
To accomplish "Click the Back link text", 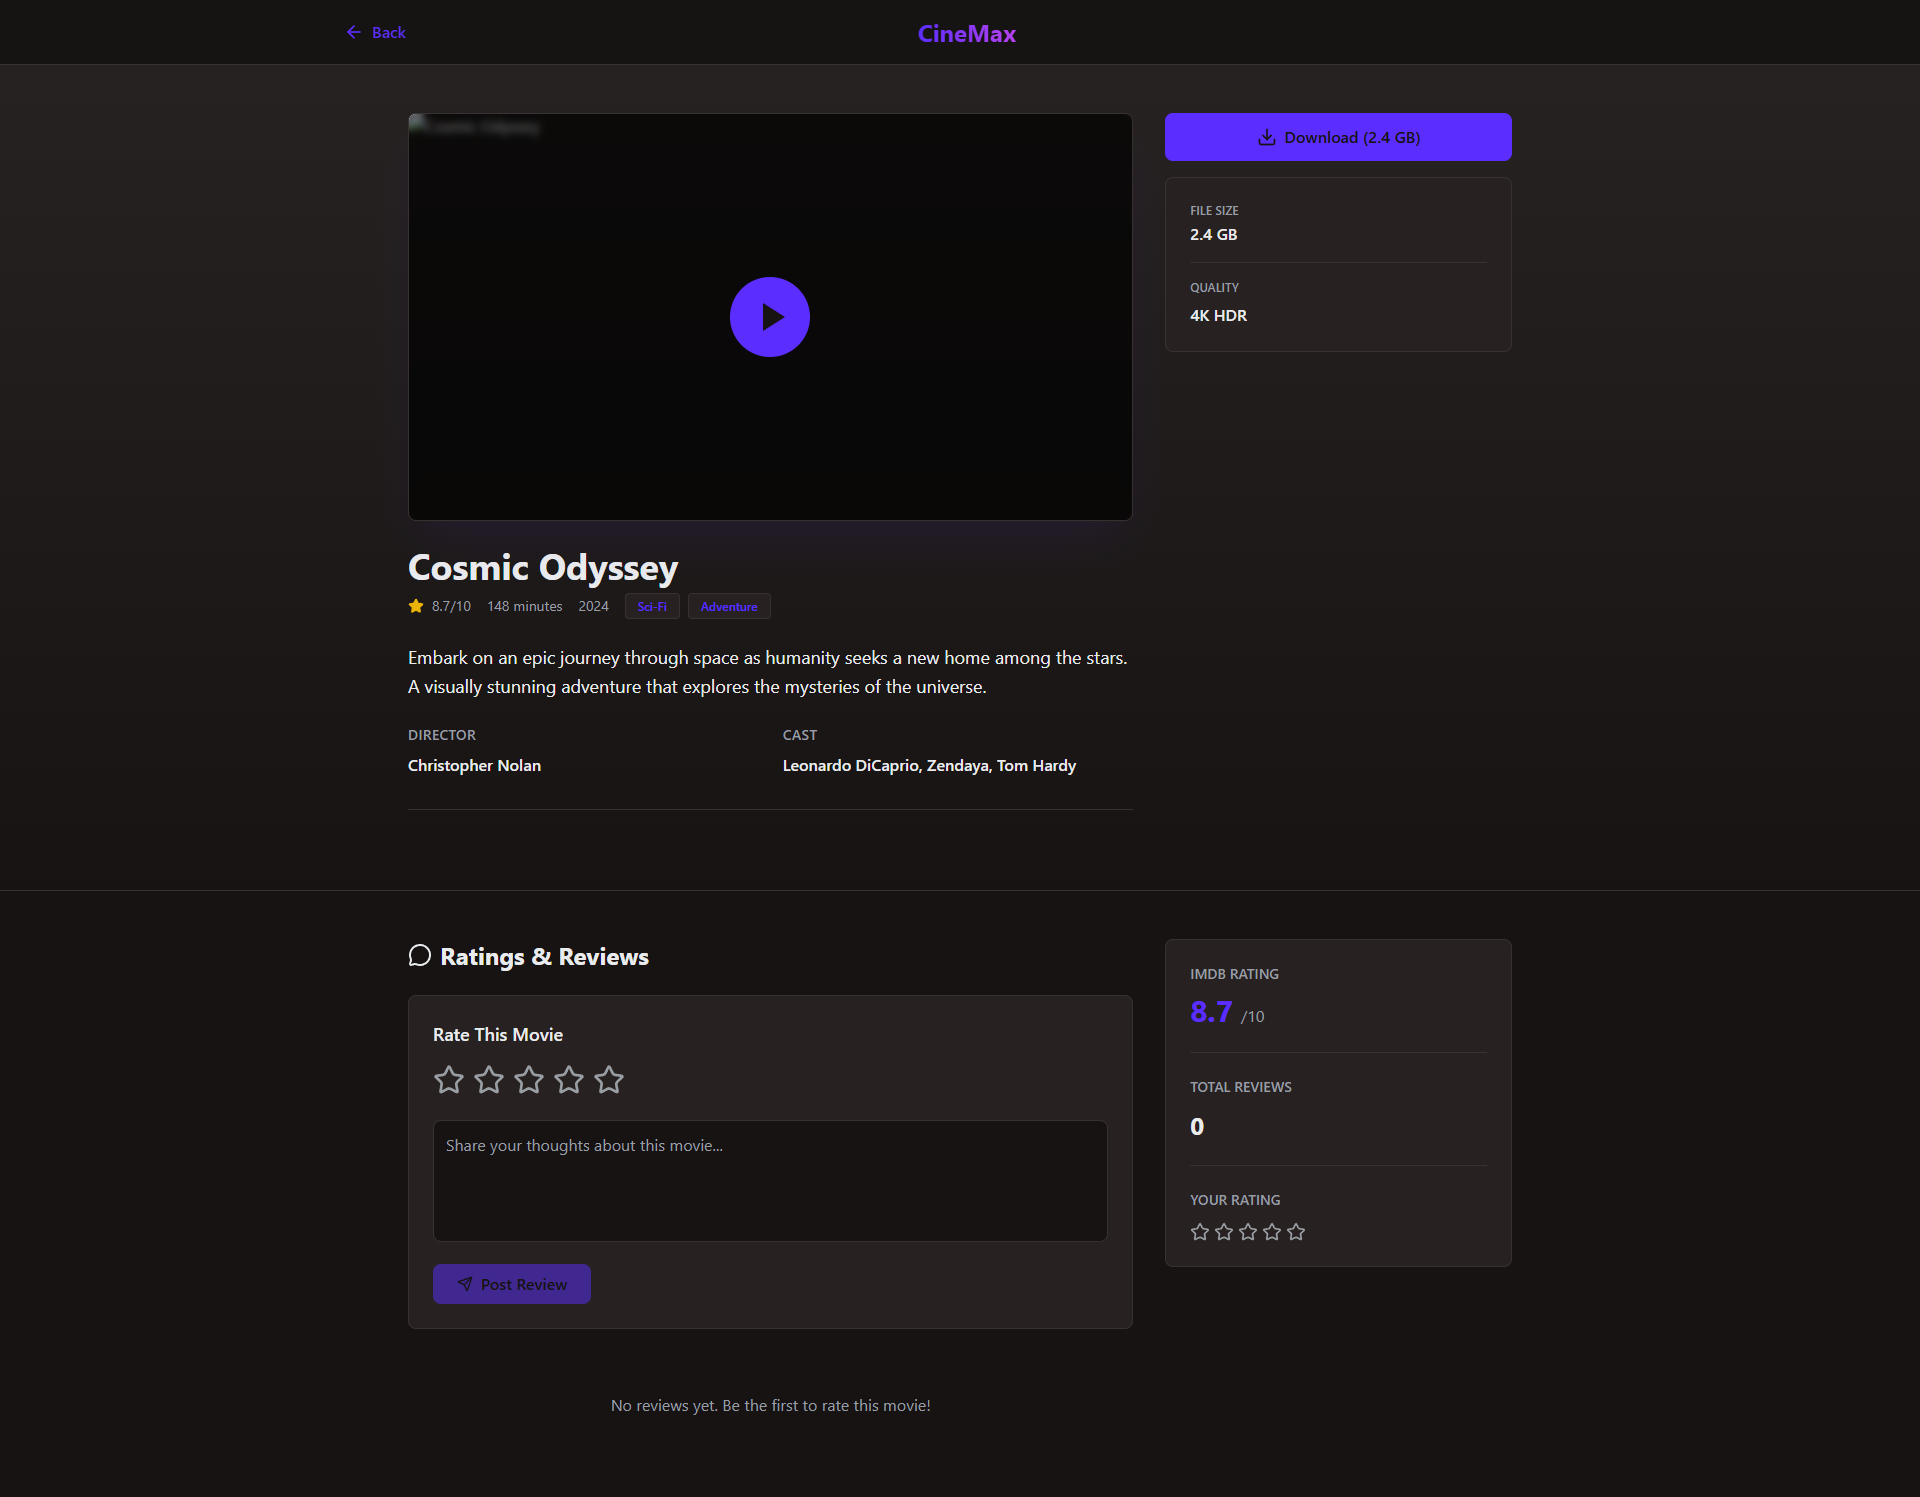I will pyautogui.click(x=388, y=33).
